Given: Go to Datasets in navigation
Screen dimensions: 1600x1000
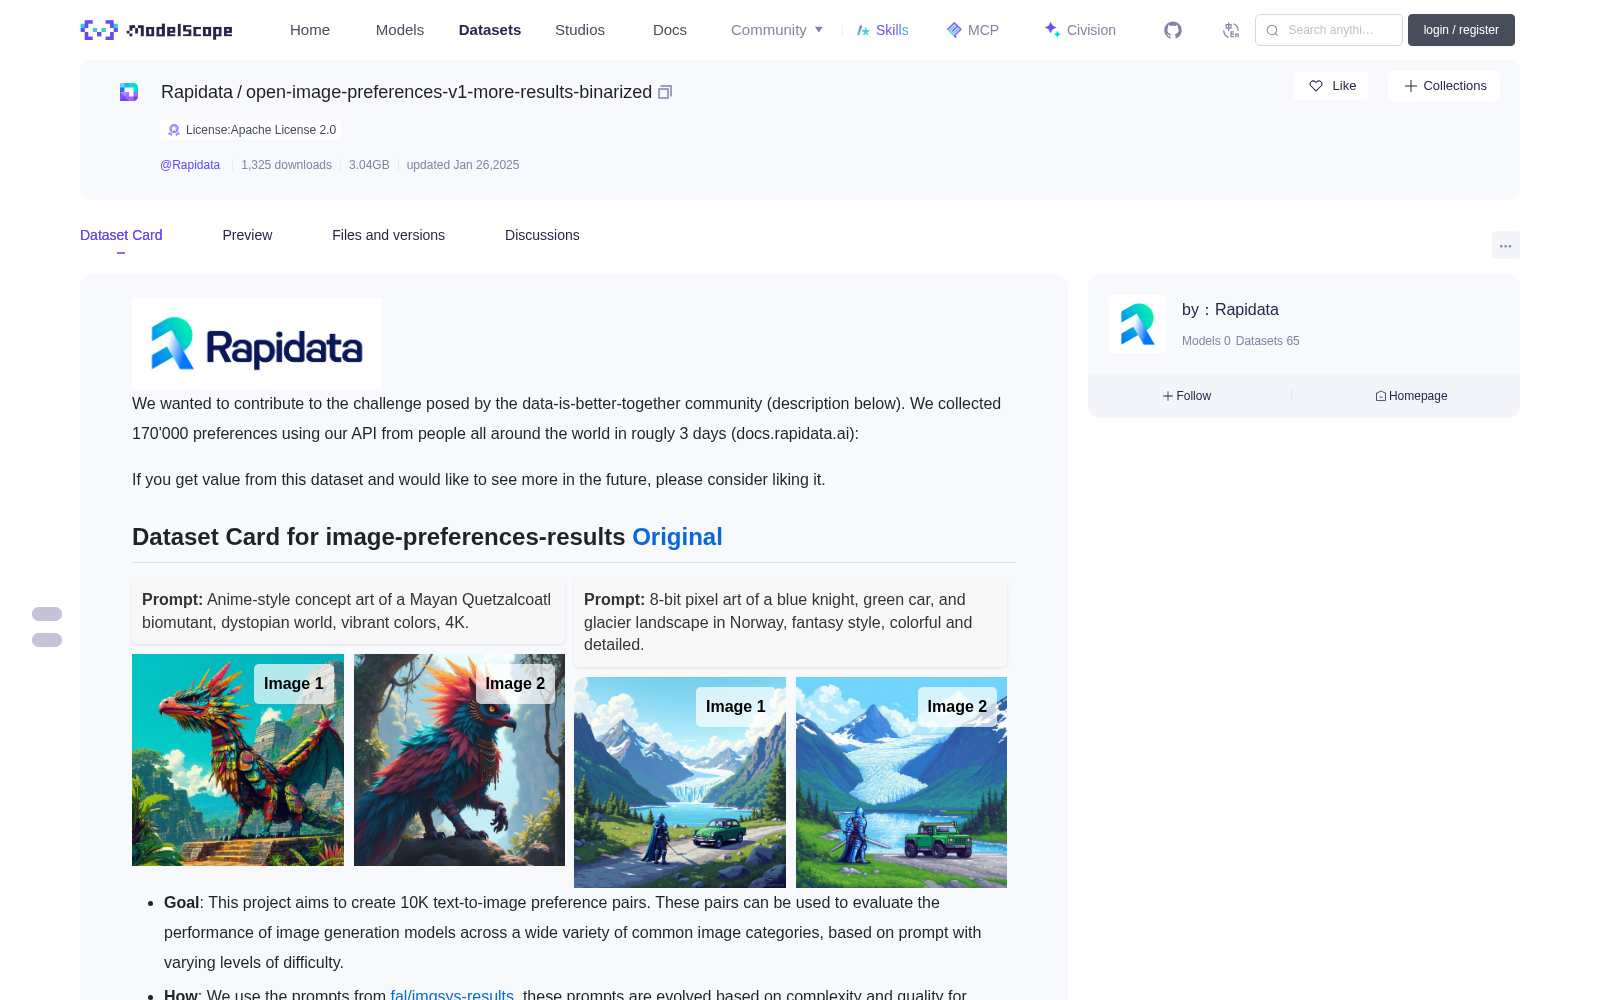Looking at the screenshot, I should coord(490,30).
